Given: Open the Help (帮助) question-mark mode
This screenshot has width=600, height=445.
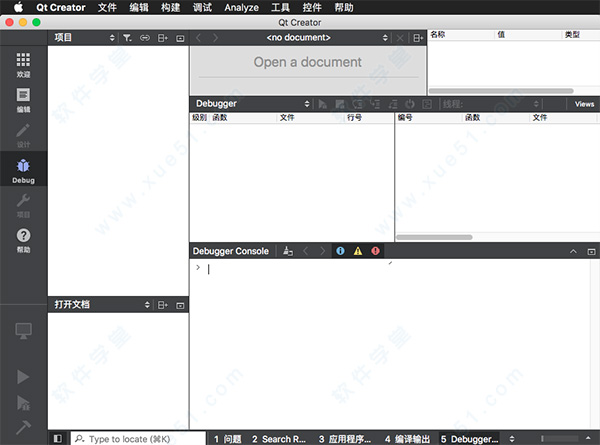Looking at the screenshot, I should pyautogui.click(x=23, y=240).
